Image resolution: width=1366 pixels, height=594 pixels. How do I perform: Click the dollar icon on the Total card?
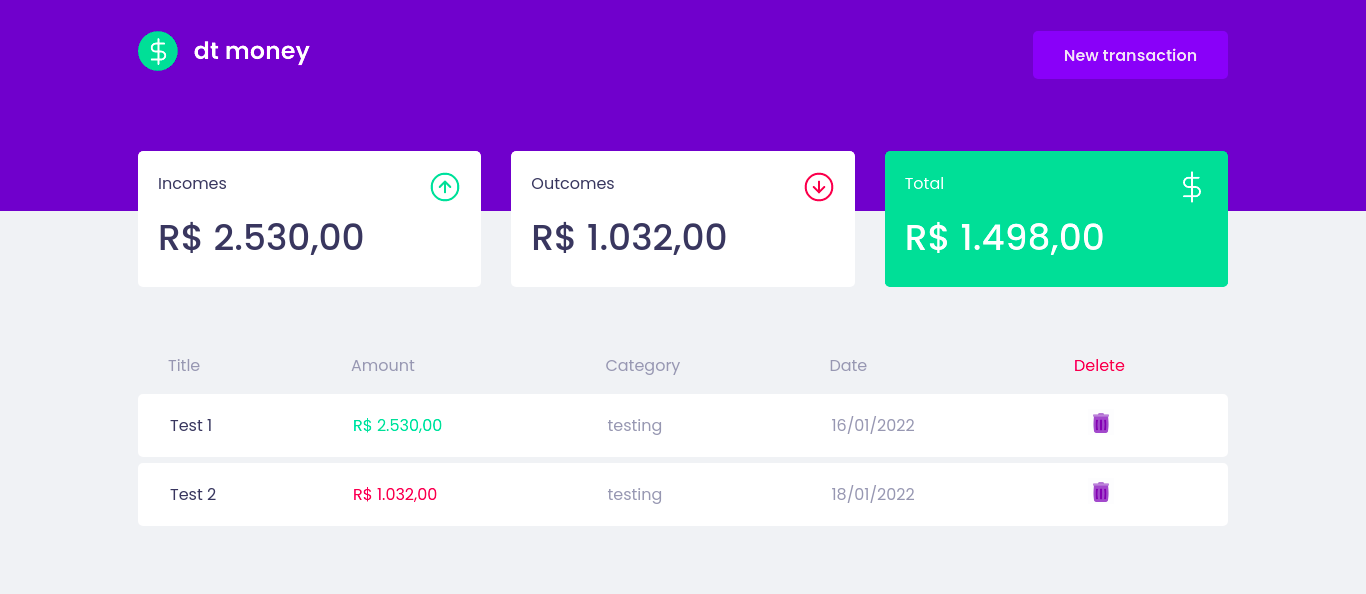tap(1191, 187)
